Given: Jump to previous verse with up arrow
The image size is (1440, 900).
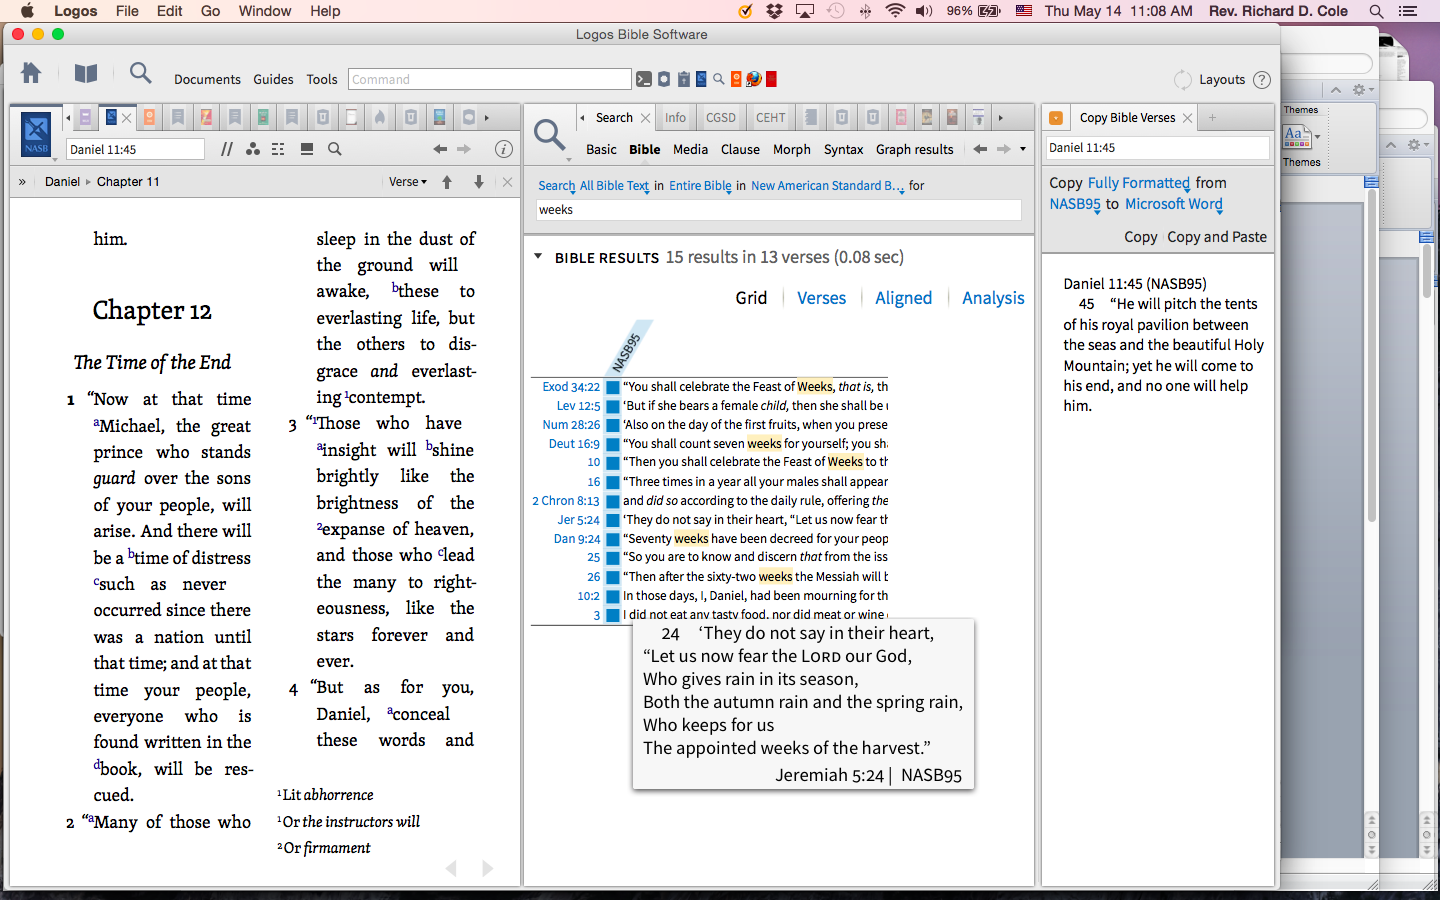Looking at the screenshot, I should coord(447,182).
